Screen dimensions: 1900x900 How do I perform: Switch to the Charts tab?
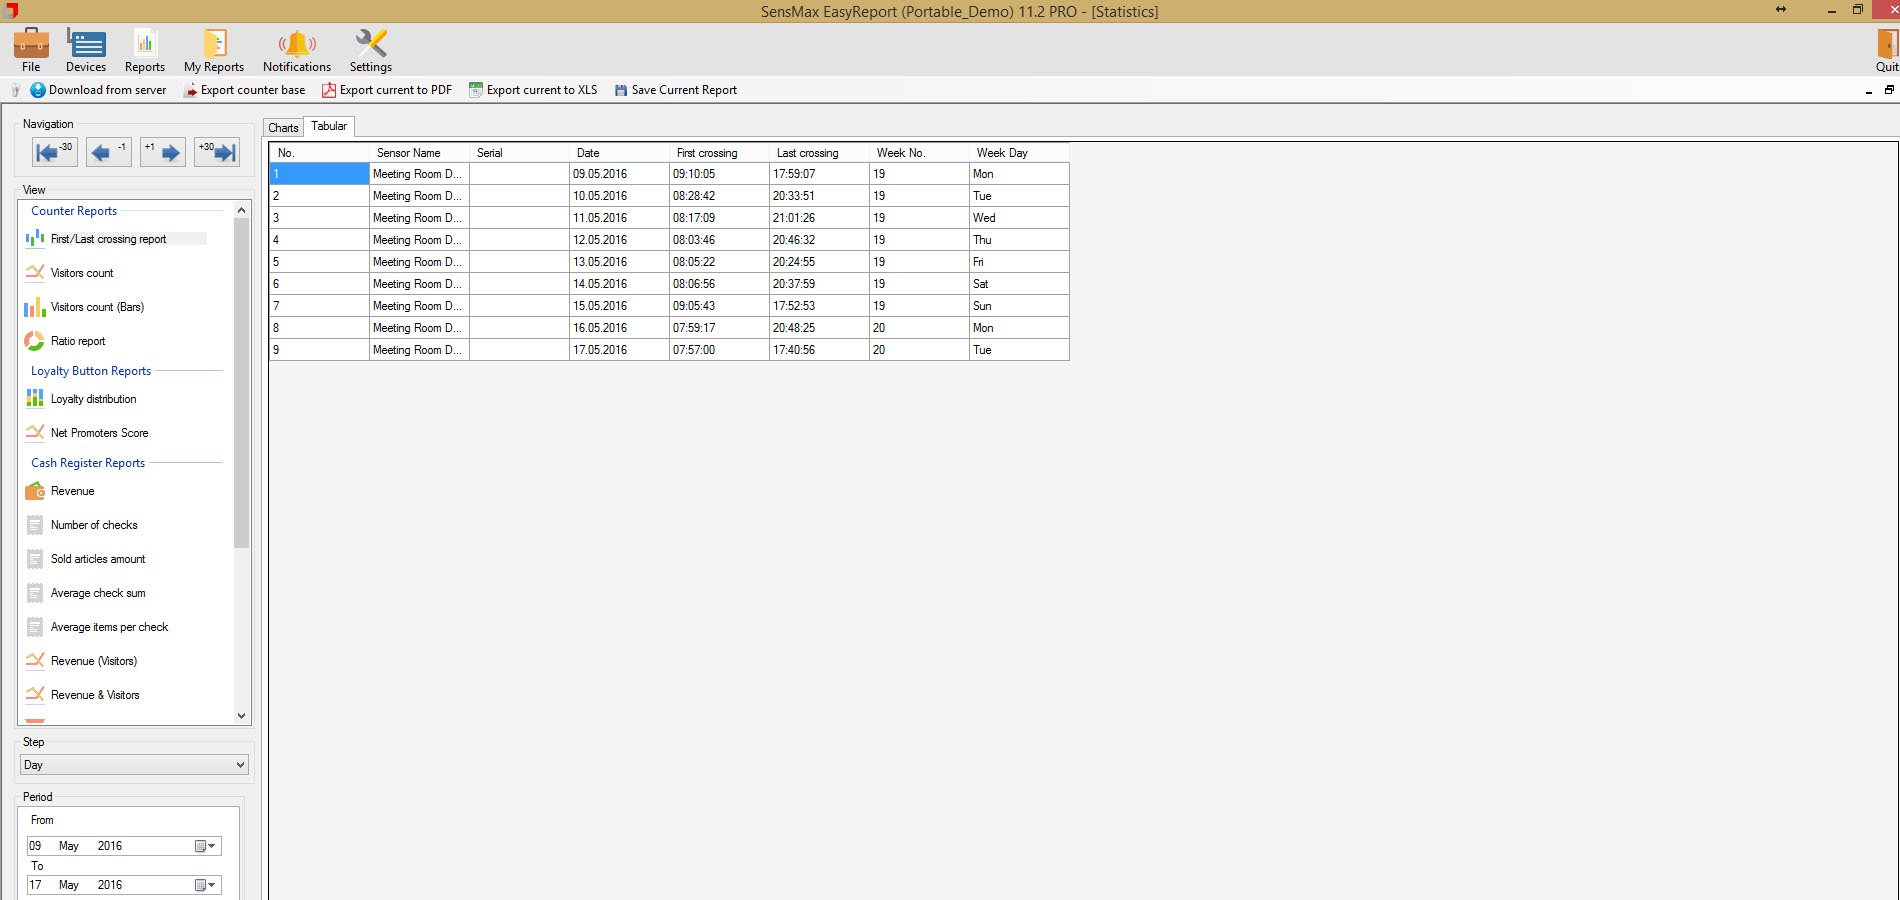(283, 128)
